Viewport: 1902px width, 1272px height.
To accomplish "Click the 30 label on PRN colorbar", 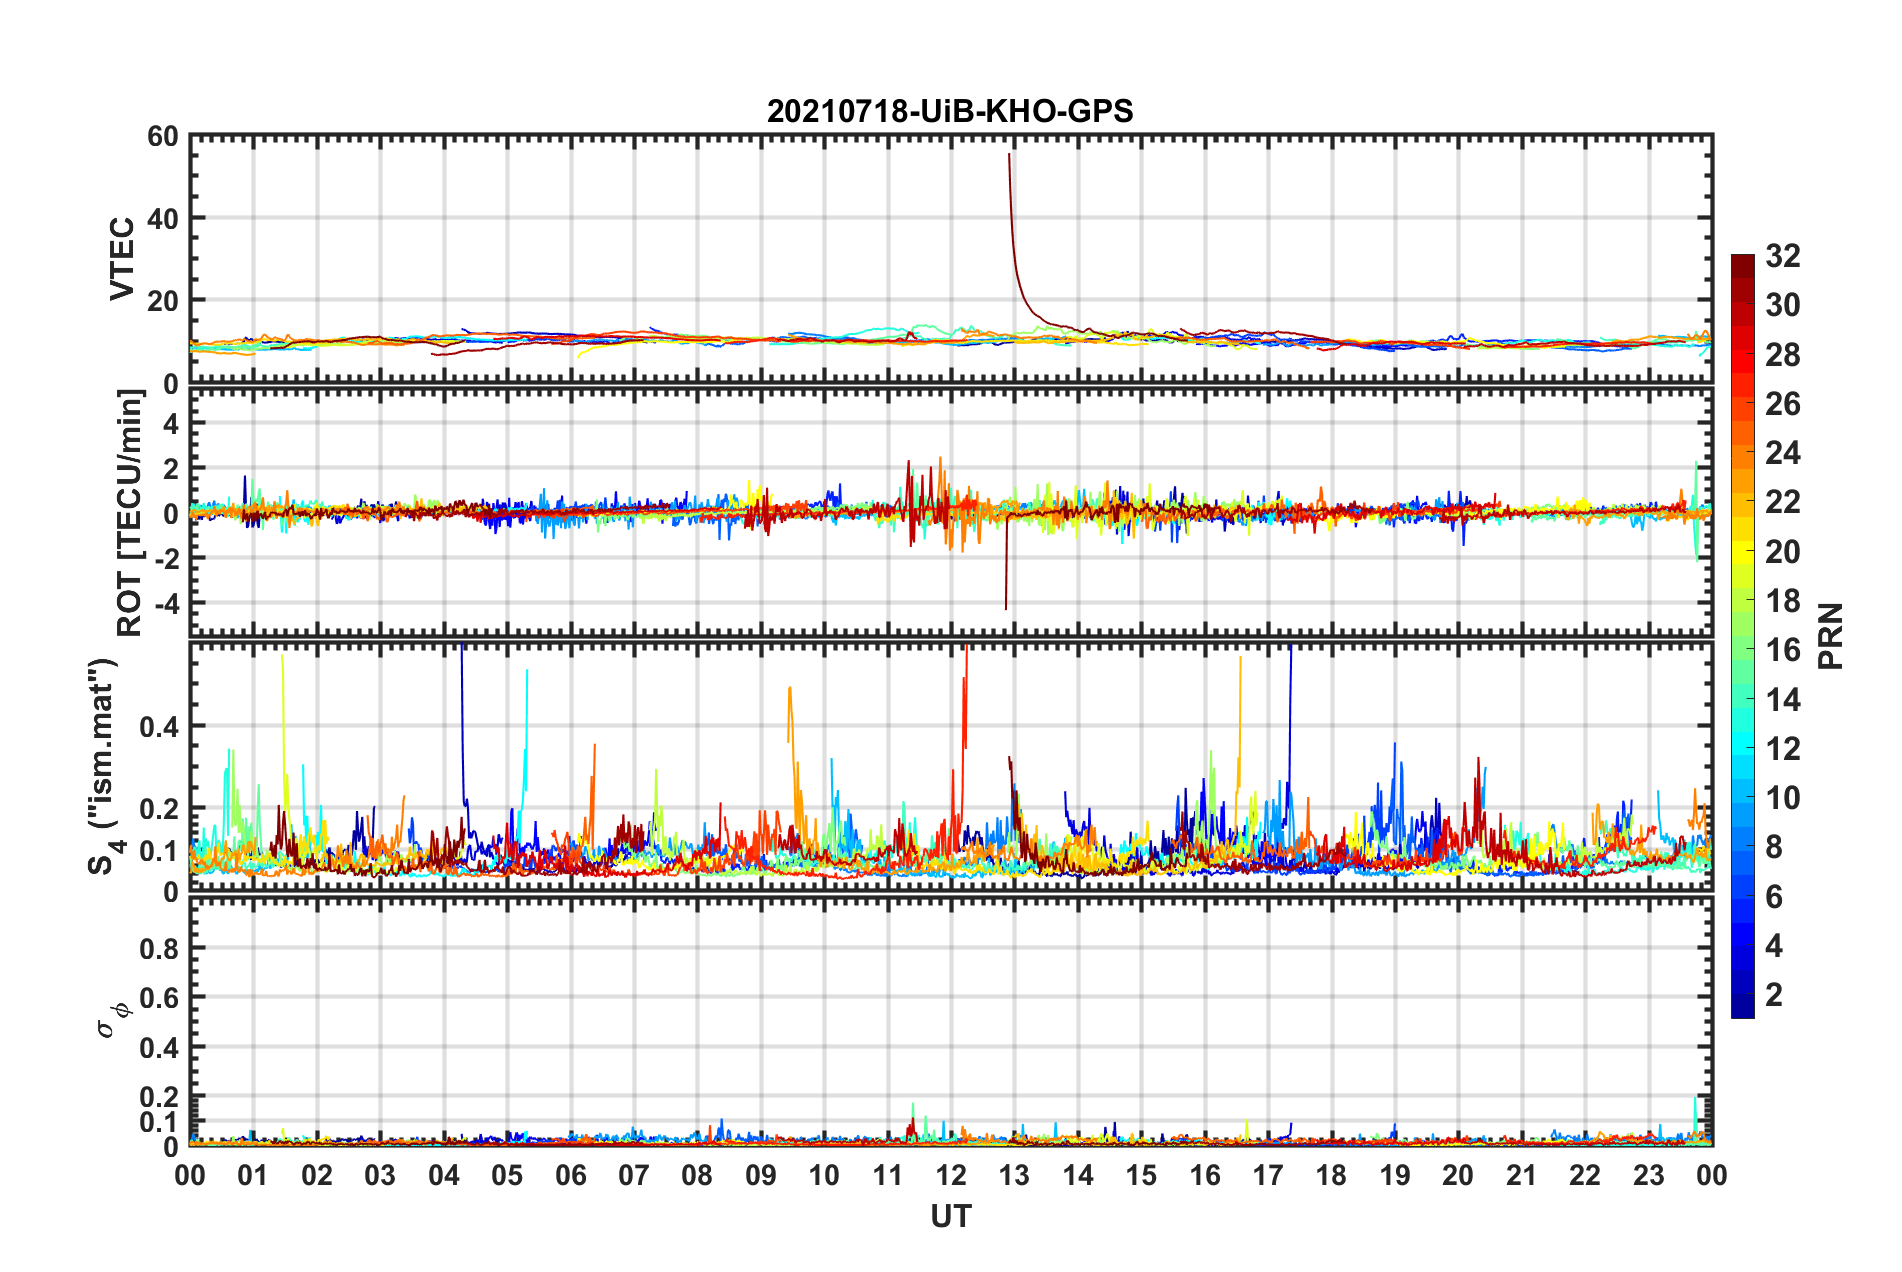I will tap(1782, 305).
